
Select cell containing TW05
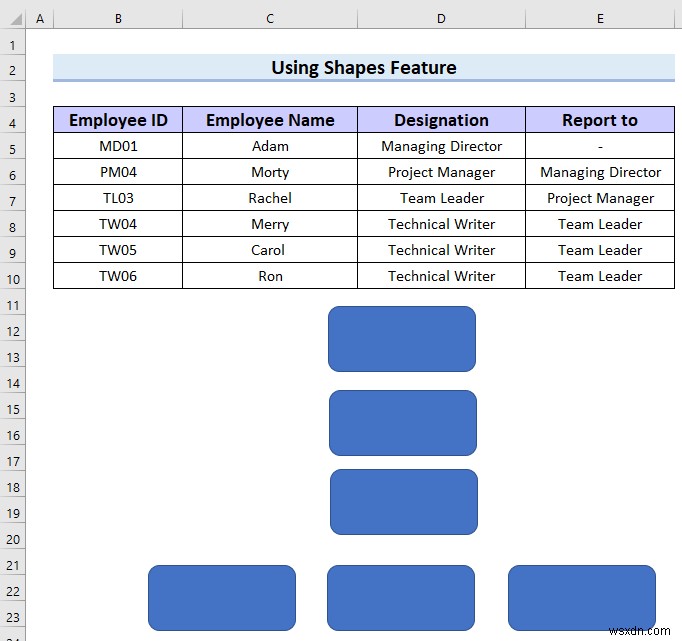tap(118, 250)
